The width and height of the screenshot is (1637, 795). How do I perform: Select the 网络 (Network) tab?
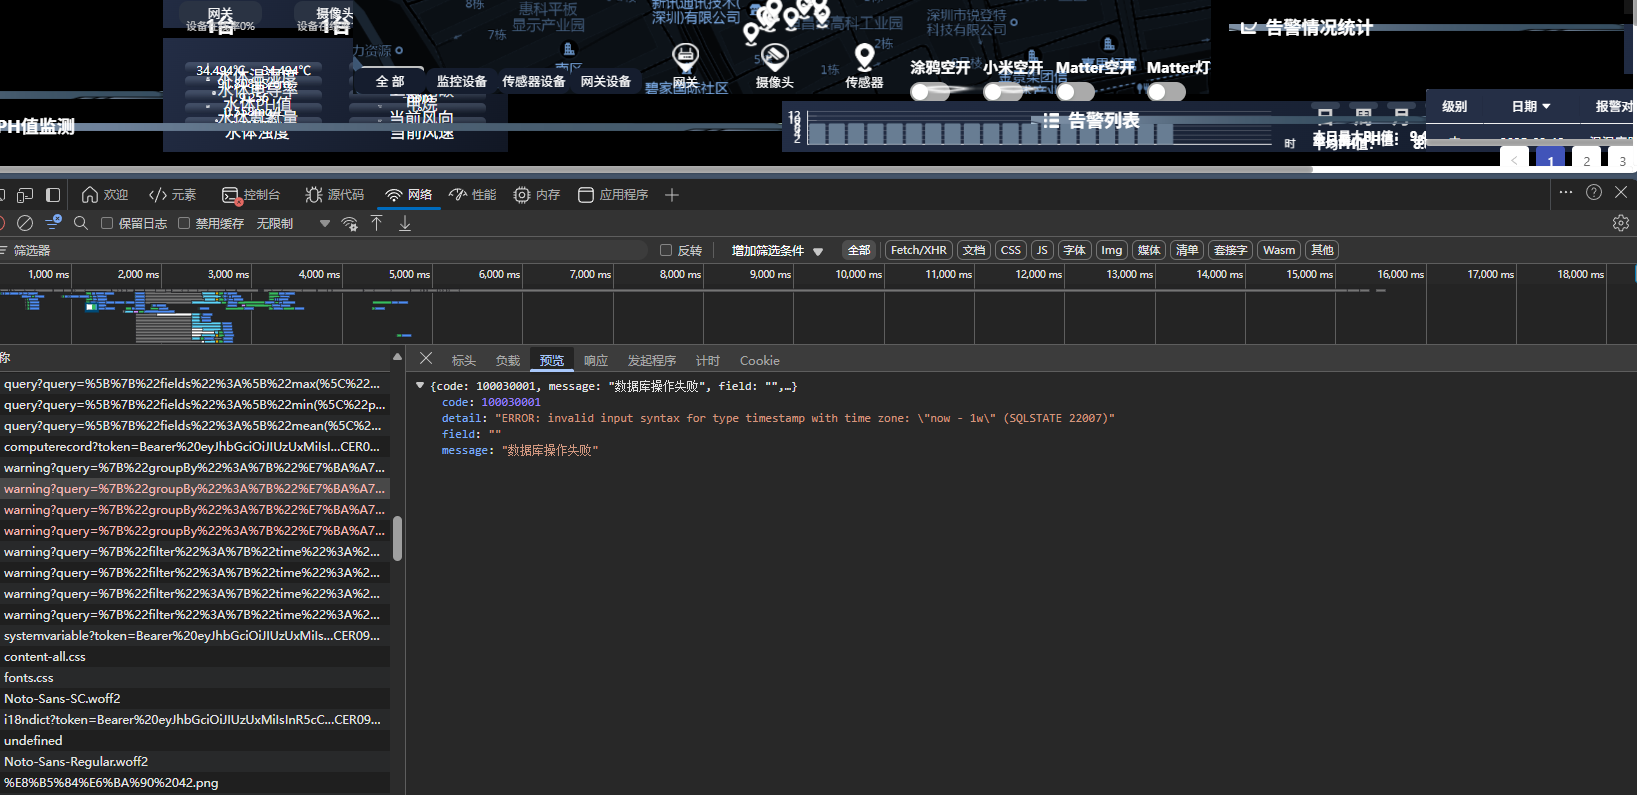(409, 195)
